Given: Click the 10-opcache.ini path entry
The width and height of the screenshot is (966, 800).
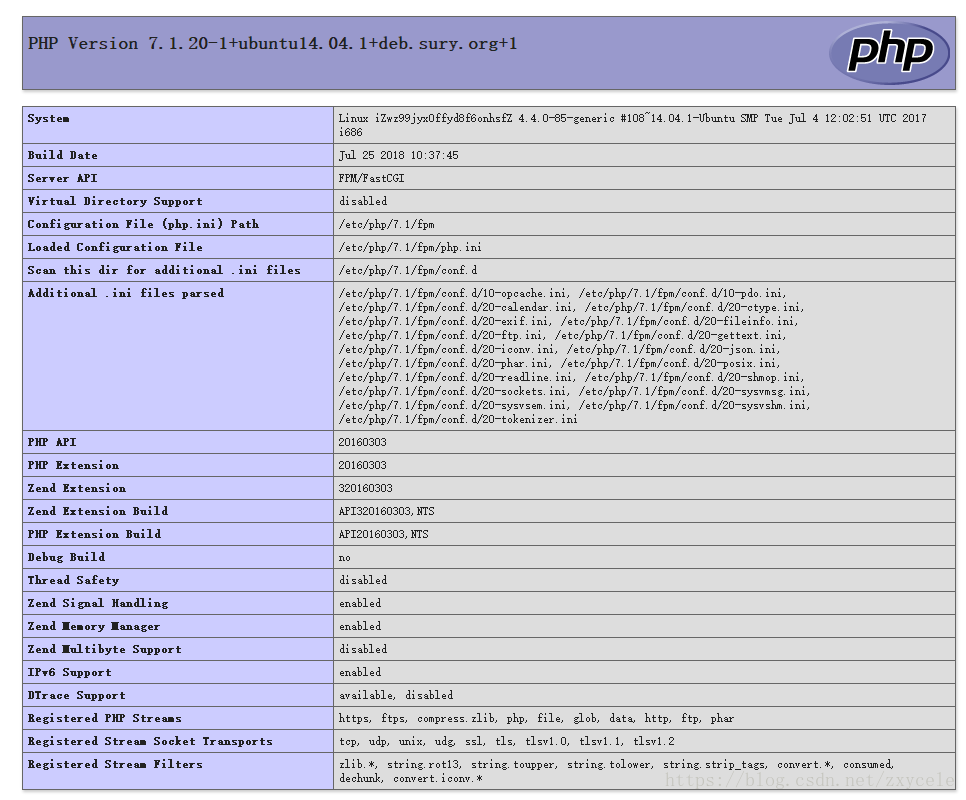Looking at the screenshot, I should click(454, 293).
